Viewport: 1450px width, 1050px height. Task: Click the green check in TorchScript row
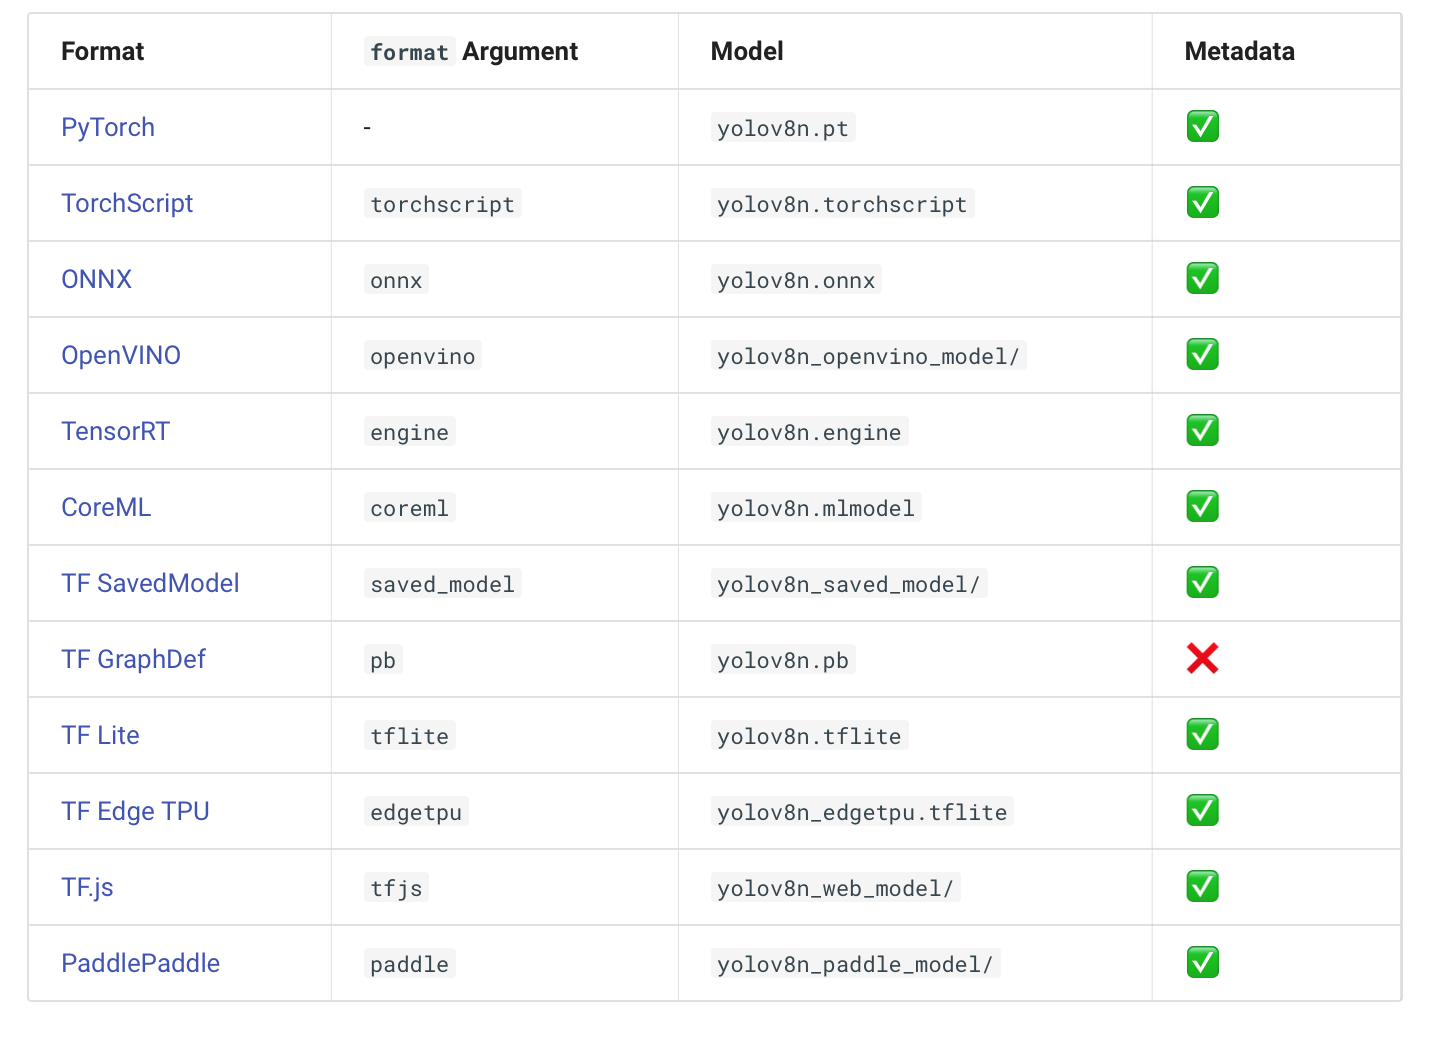pos(1202,202)
